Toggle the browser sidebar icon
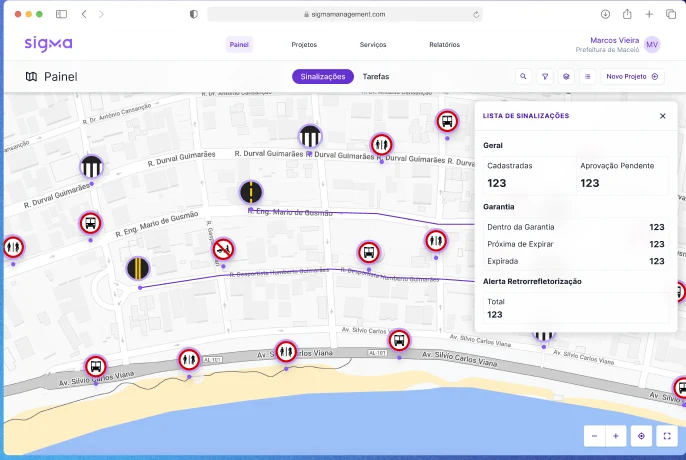Screen dimensions: 686x460 tap(61, 14)
